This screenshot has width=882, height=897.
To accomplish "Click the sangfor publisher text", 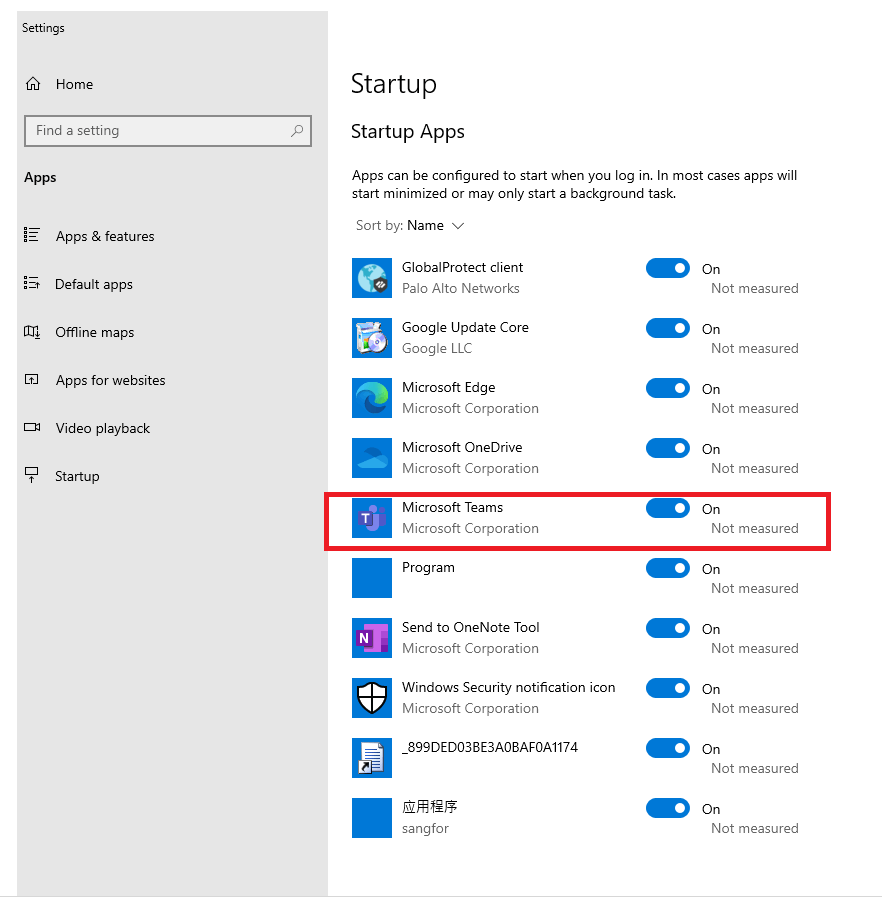I will (x=425, y=829).
